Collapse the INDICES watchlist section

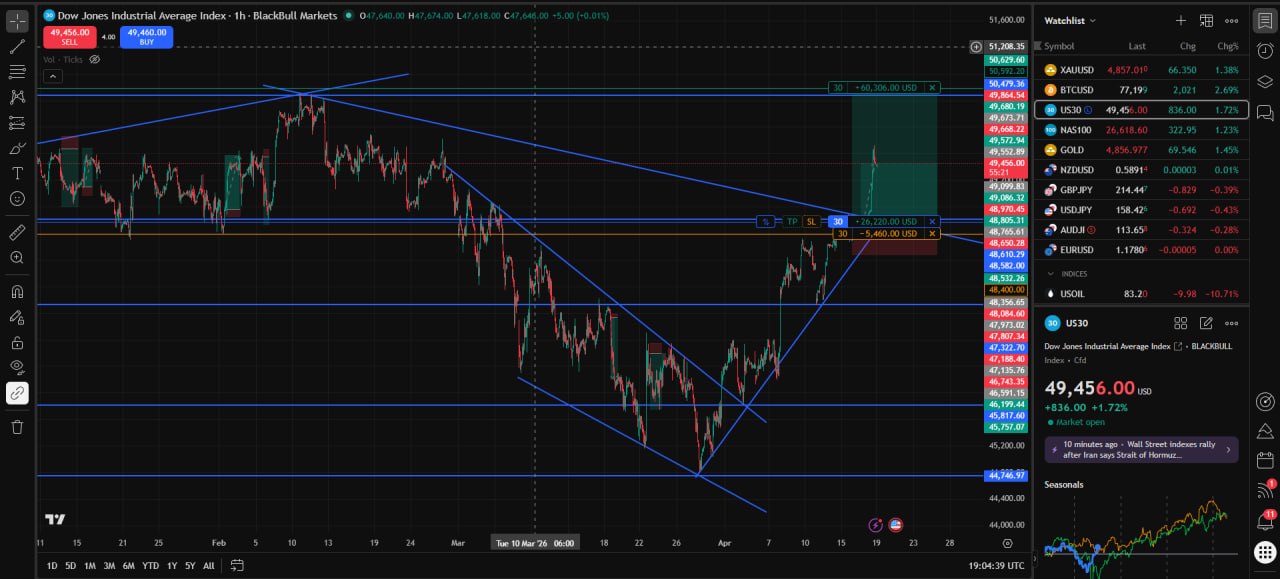(x=1050, y=273)
